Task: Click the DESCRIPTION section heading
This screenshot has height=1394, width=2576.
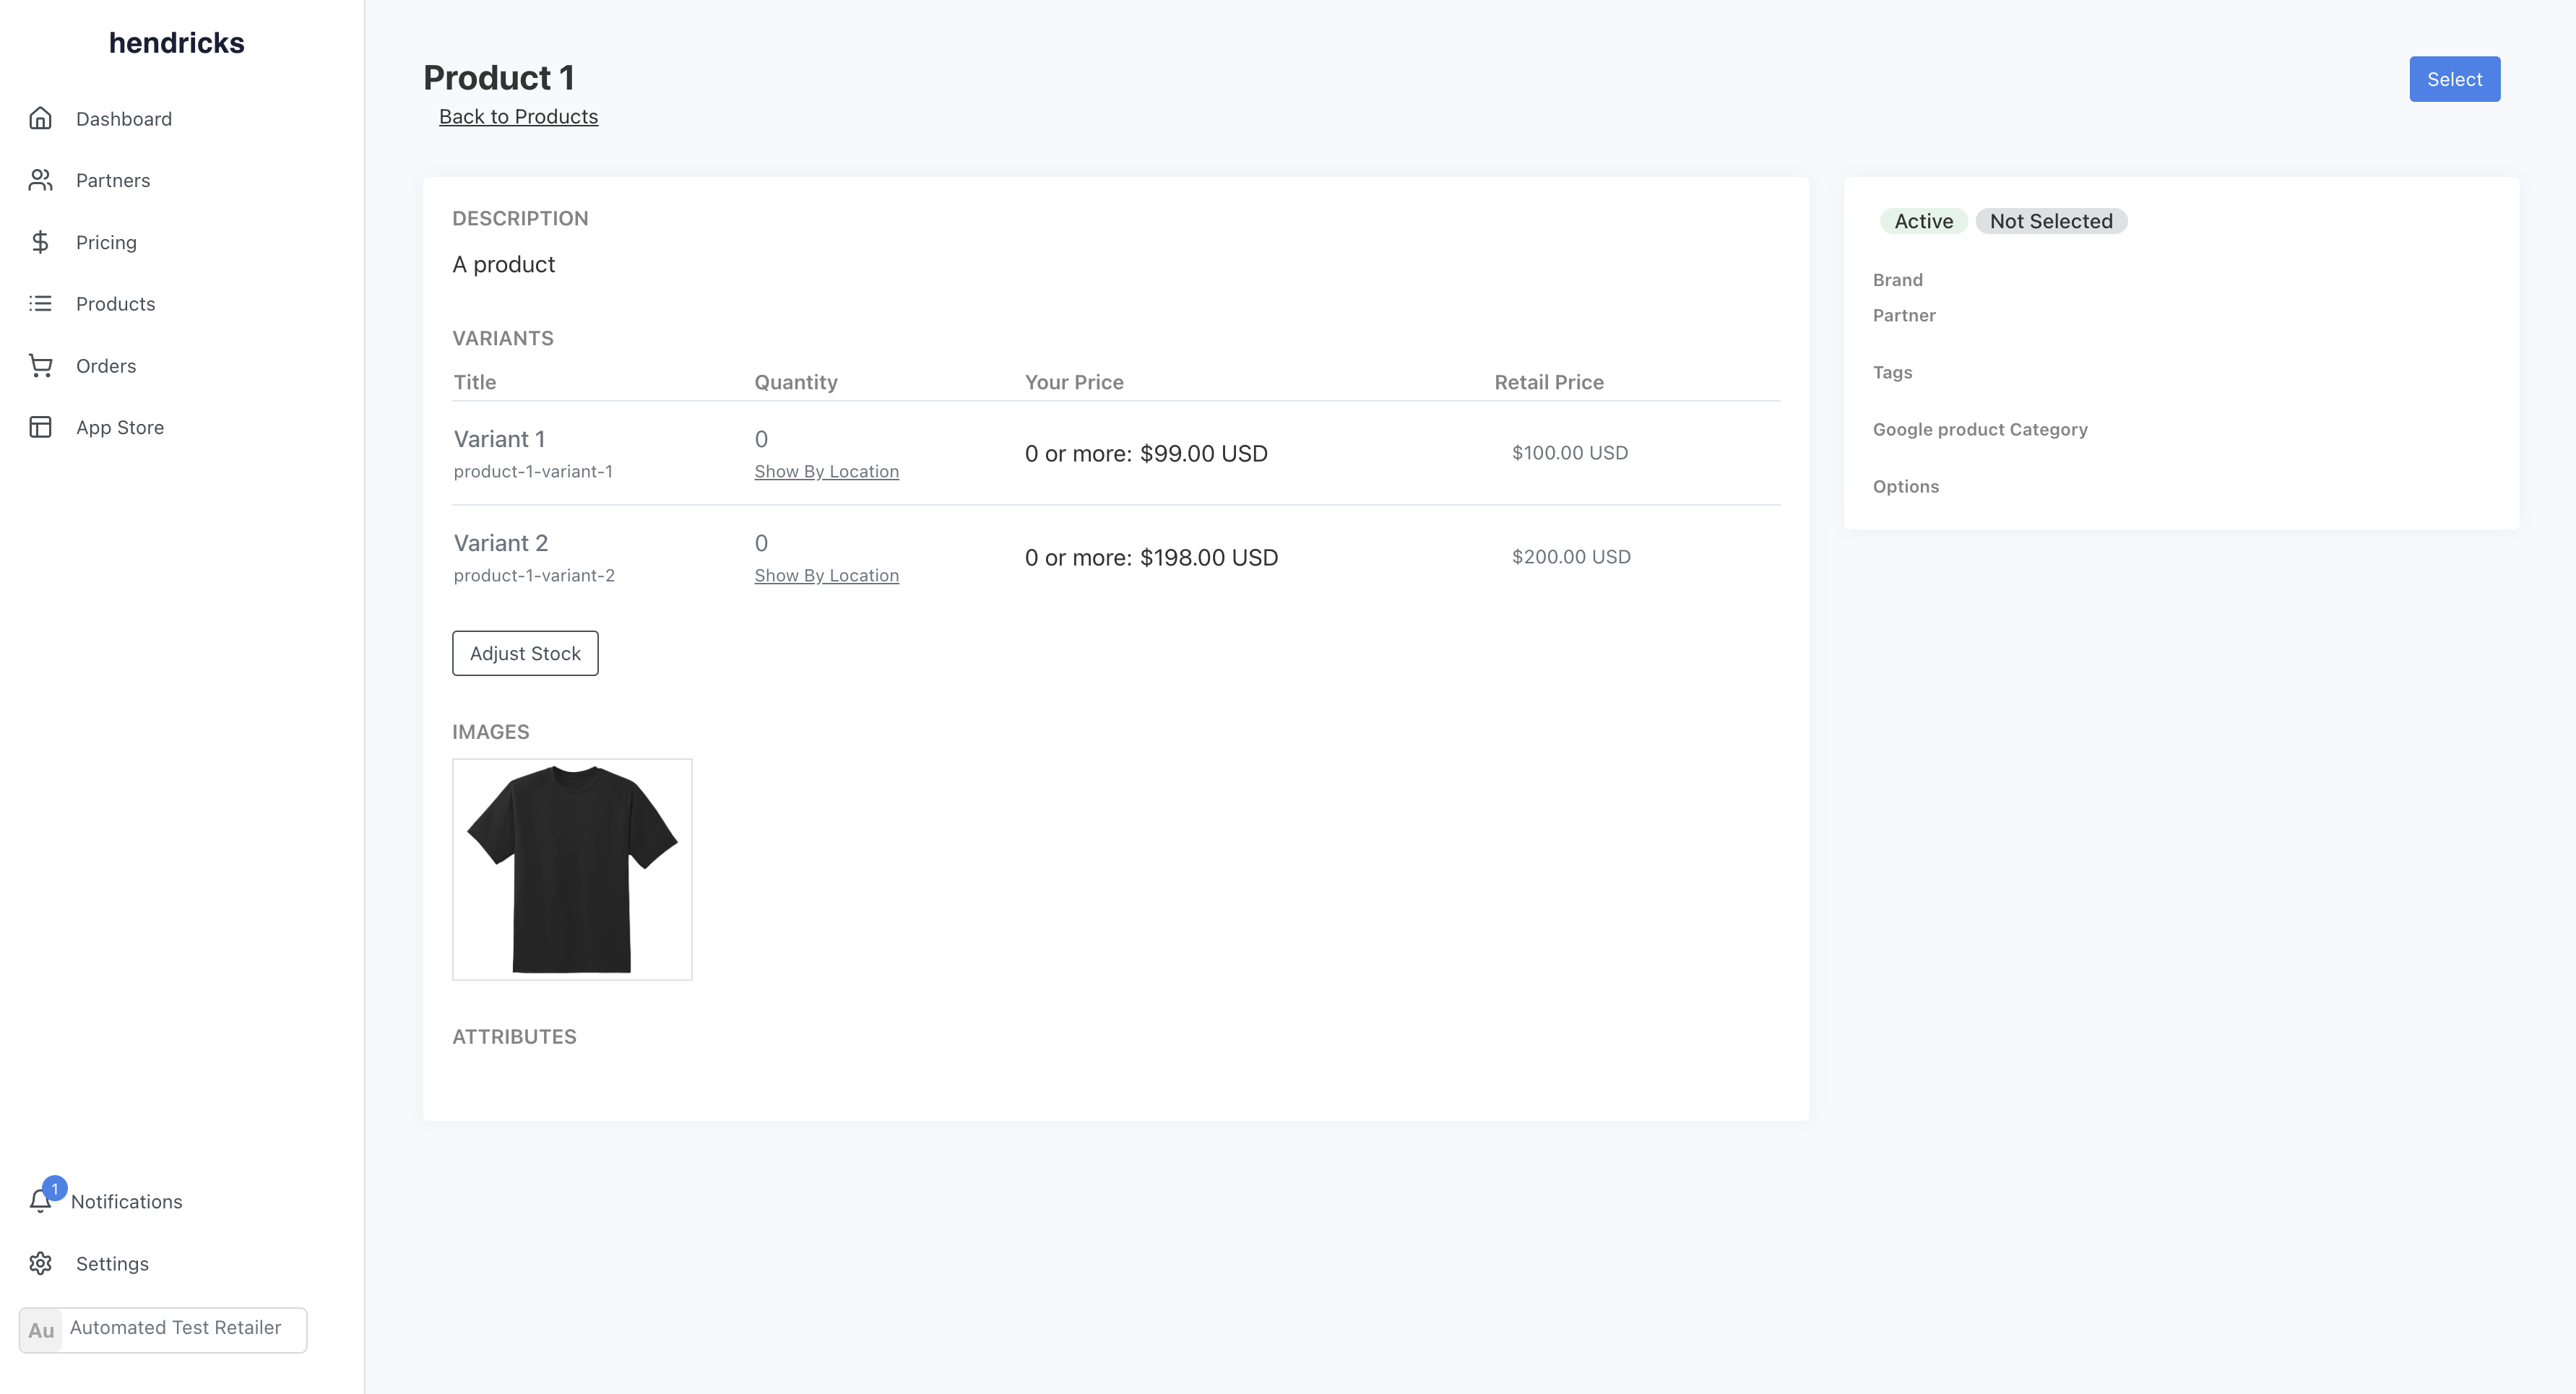Action: (520, 218)
